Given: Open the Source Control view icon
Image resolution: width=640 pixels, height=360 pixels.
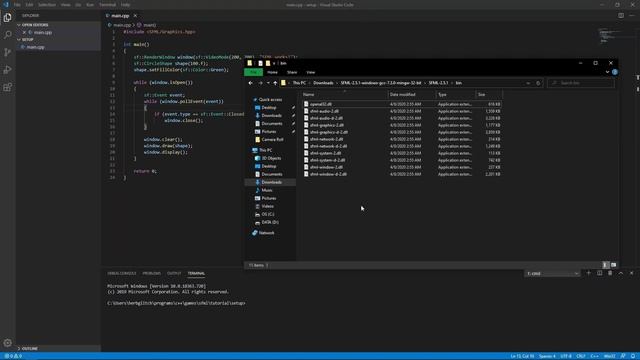Looking at the screenshot, I should 7,52.
